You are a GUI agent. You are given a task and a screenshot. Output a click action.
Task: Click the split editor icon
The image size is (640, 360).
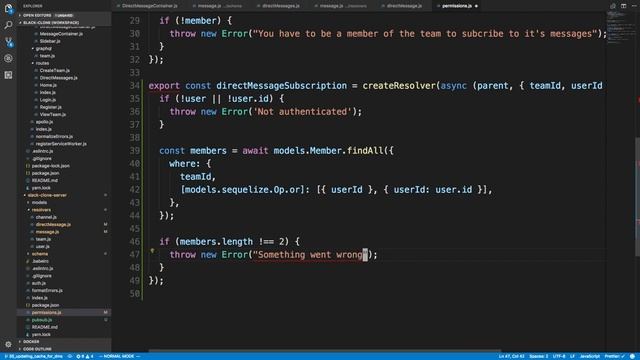point(623,6)
